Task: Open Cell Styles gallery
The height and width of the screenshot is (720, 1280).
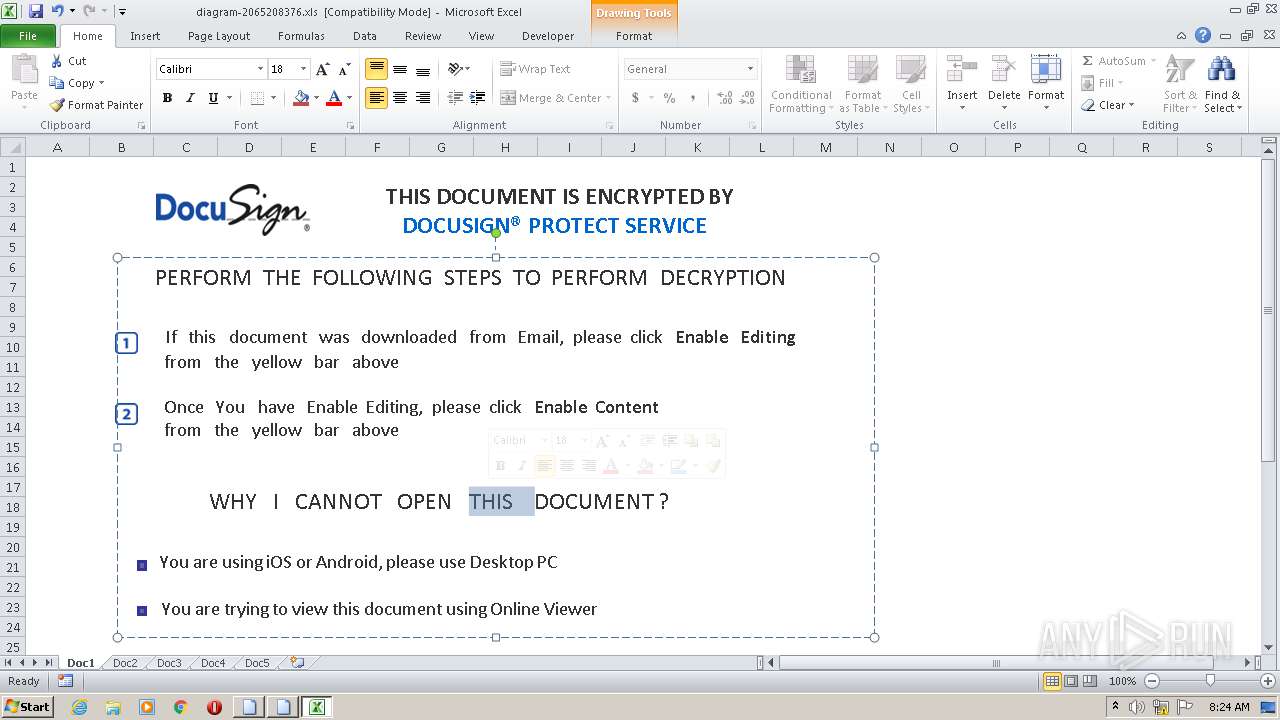Action: [x=910, y=84]
